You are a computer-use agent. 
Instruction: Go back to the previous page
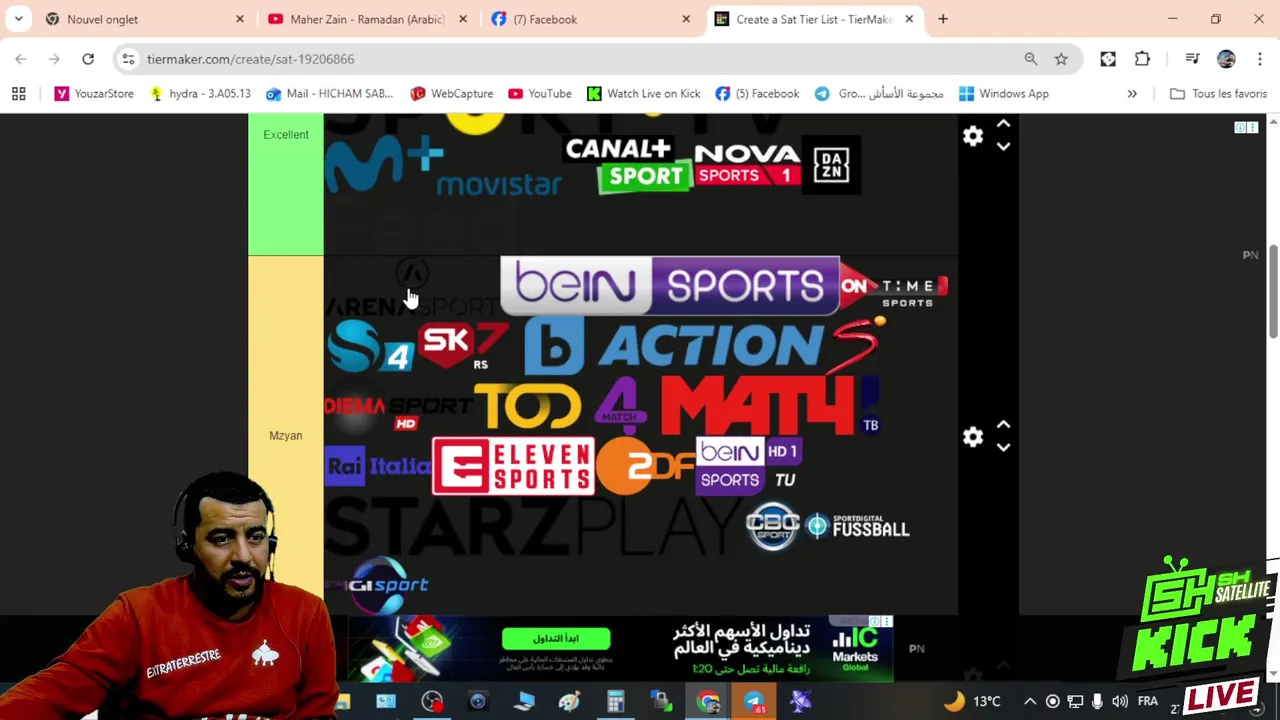(21, 59)
